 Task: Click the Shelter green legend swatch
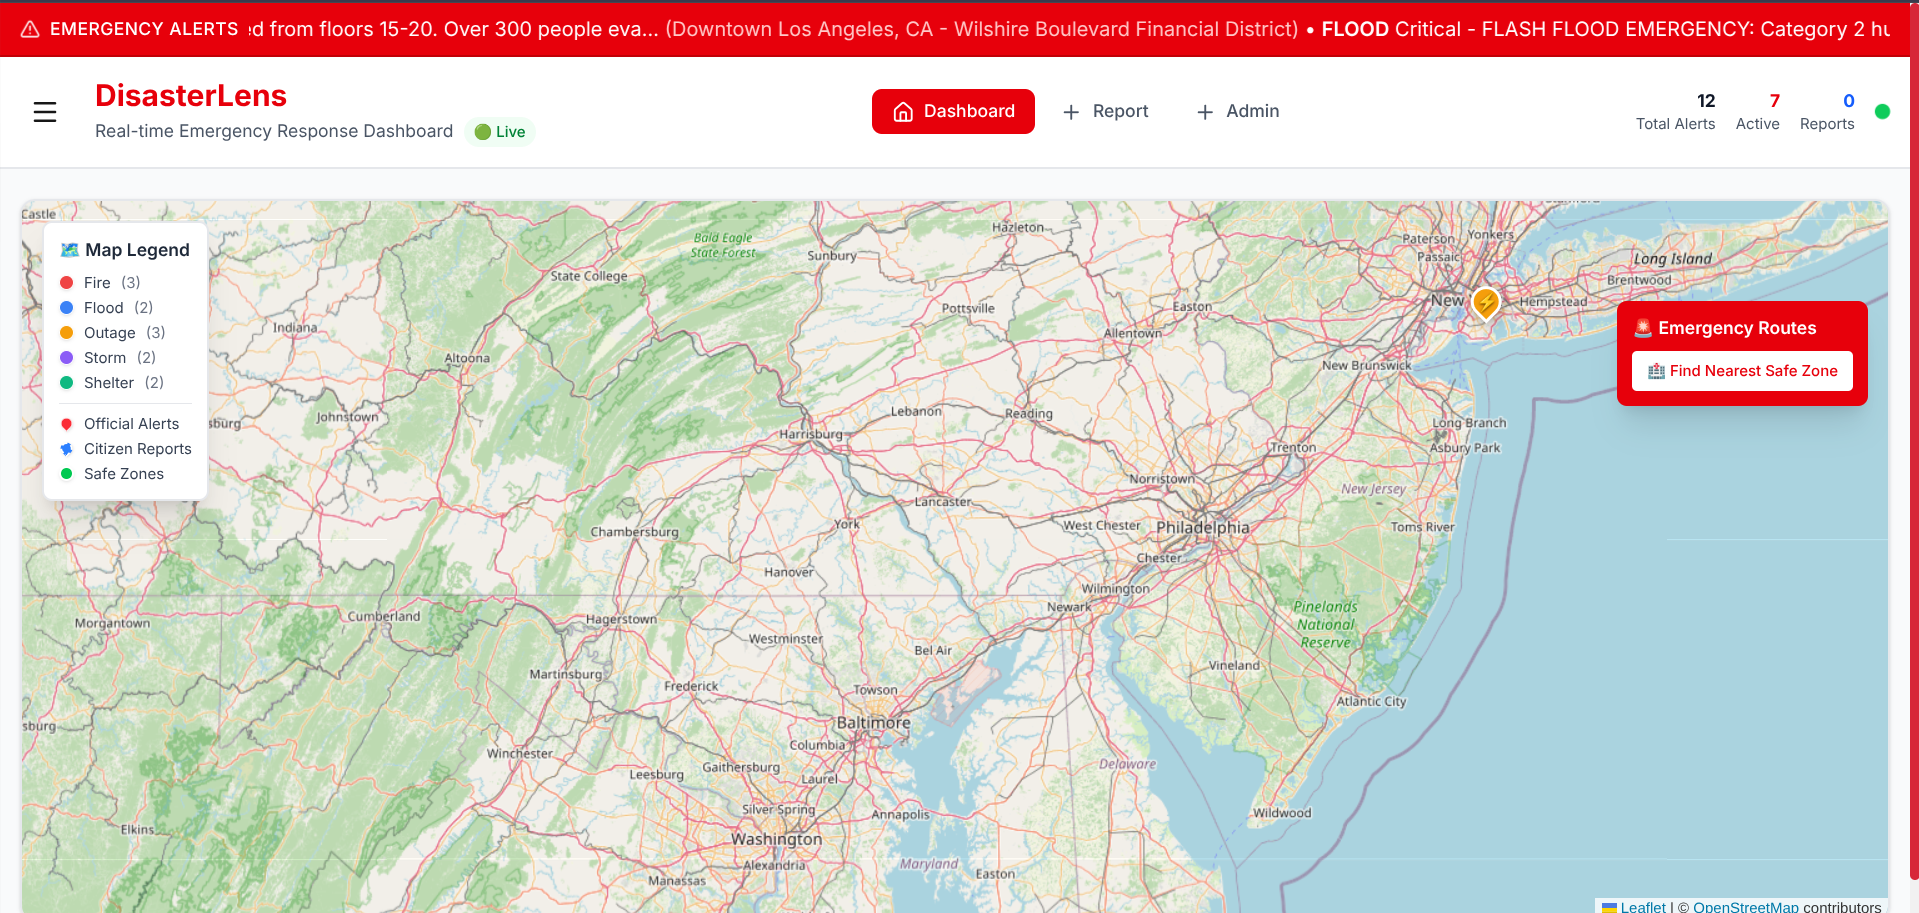point(67,383)
